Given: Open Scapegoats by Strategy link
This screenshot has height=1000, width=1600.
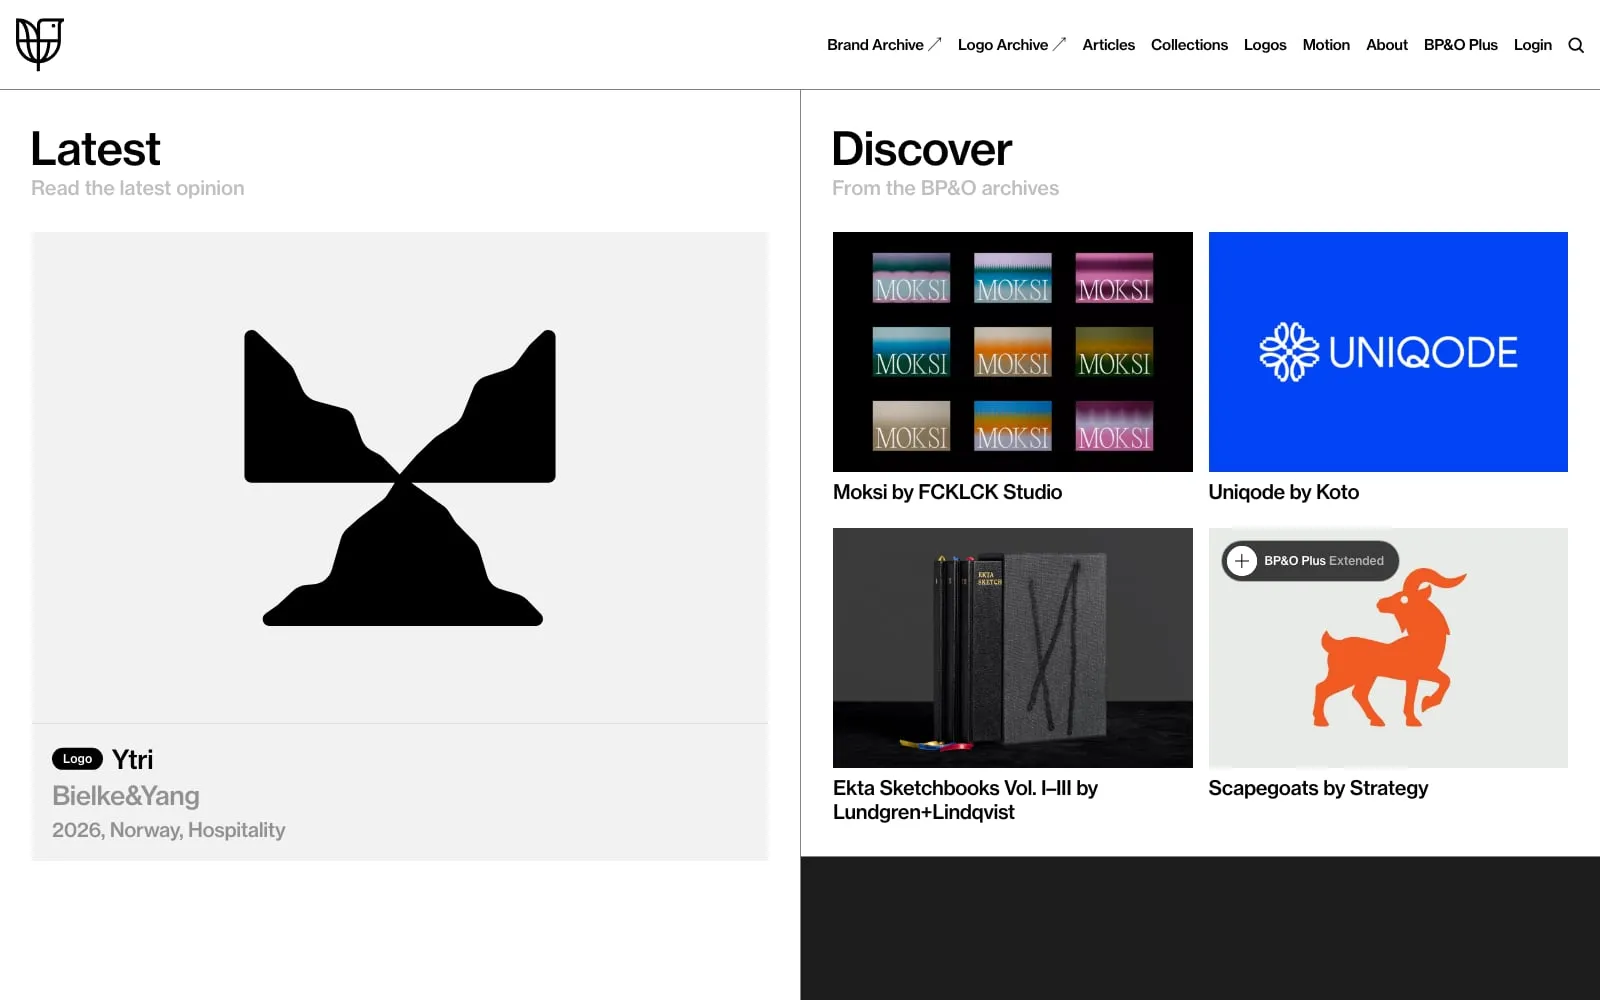Looking at the screenshot, I should 1318,788.
